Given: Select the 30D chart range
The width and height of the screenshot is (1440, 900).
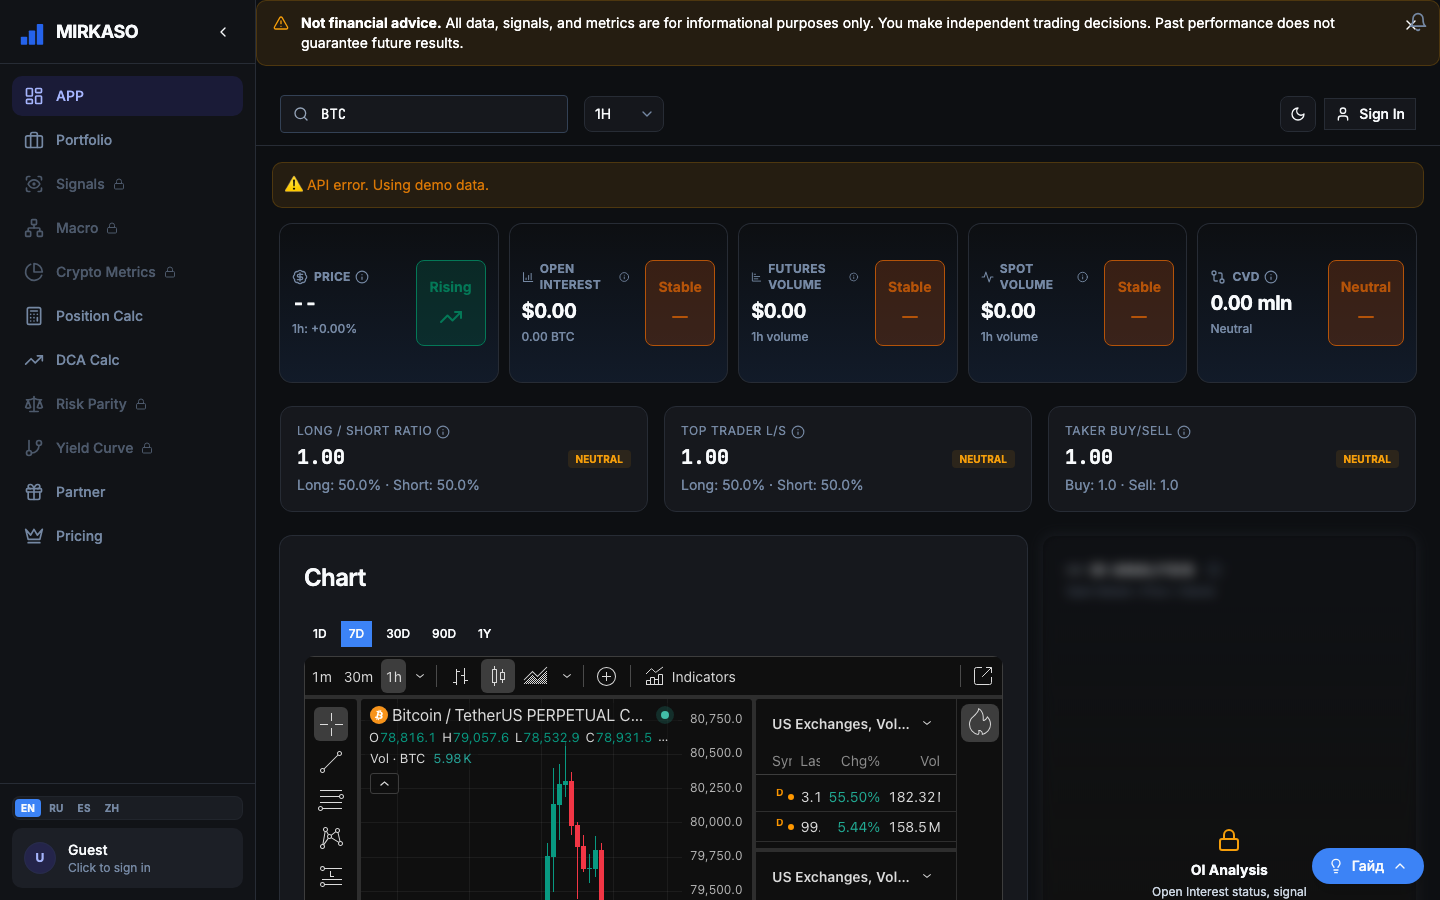Looking at the screenshot, I should 398,634.
